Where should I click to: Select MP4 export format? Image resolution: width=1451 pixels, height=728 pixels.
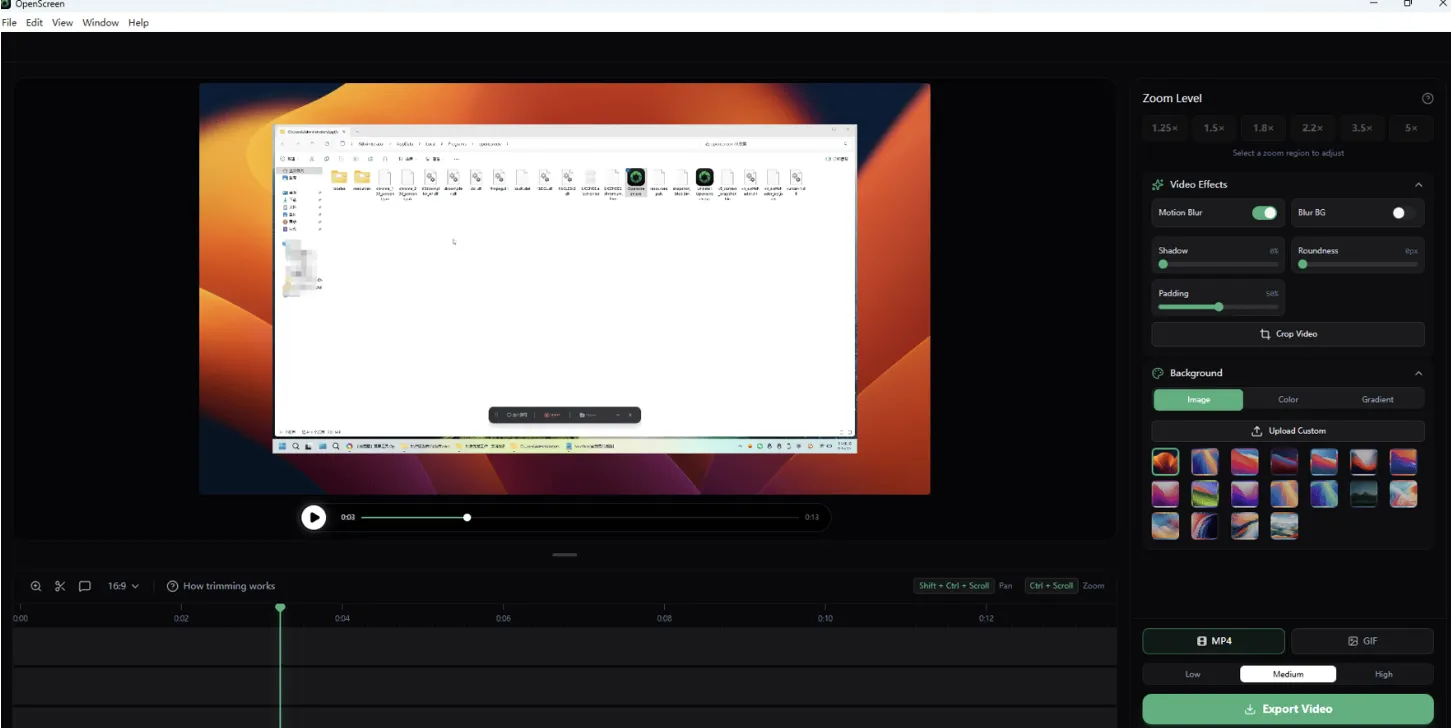coord(1214,641)
